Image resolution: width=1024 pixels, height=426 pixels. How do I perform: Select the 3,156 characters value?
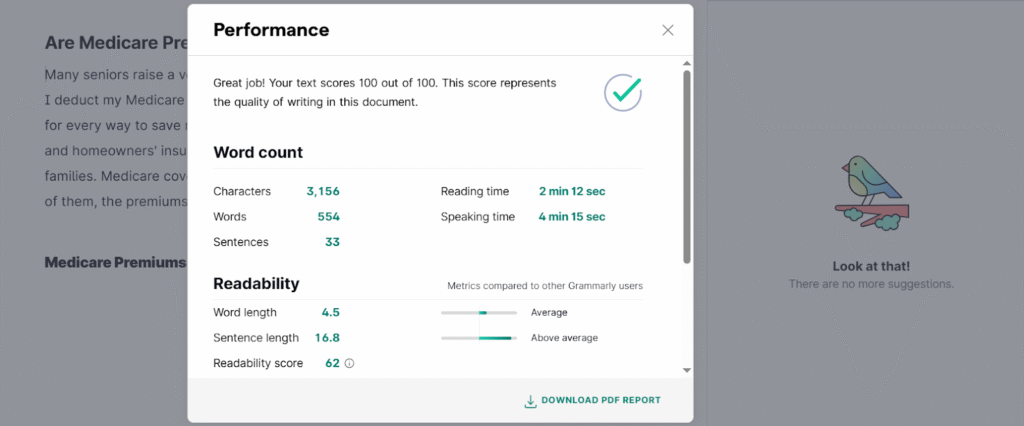tap(323, 191)
